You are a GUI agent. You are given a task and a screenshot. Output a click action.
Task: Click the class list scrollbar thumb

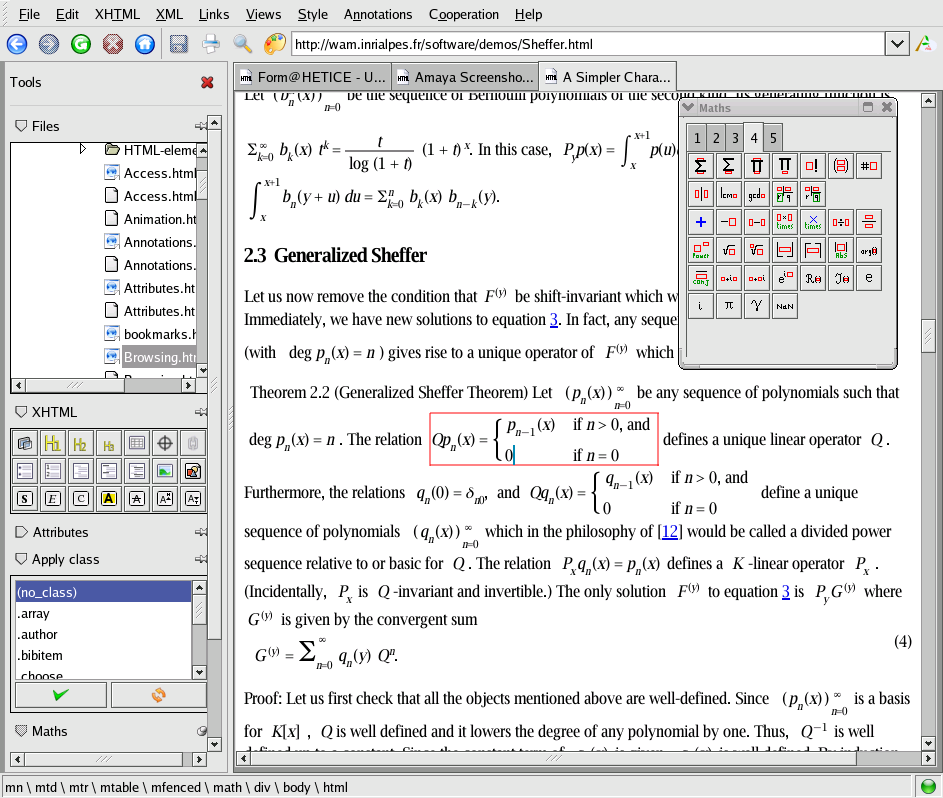199,610
